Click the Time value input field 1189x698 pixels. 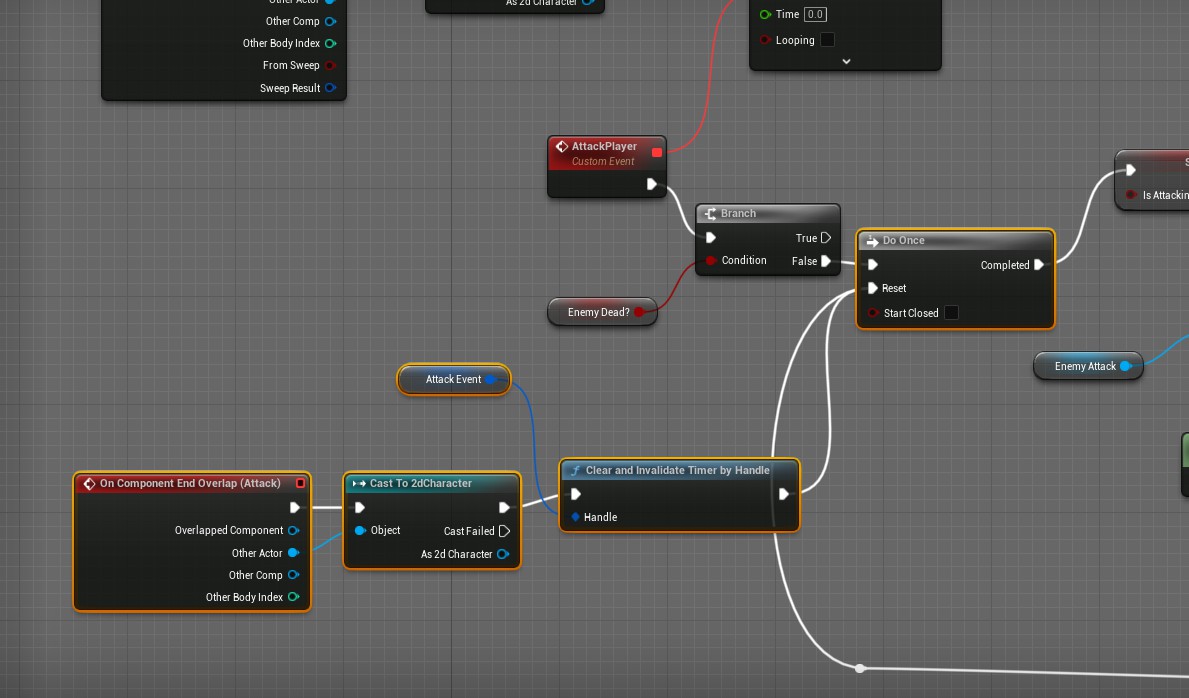click(815, 14)
